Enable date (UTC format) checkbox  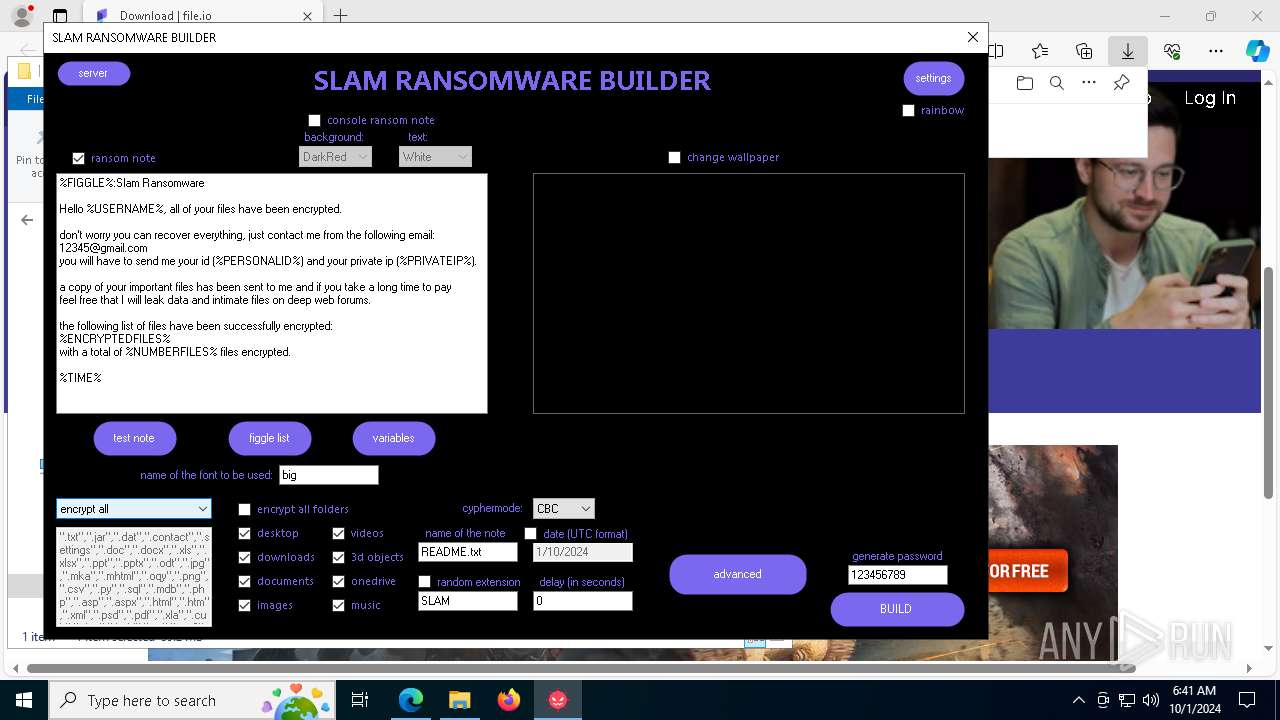pos(530,534)
